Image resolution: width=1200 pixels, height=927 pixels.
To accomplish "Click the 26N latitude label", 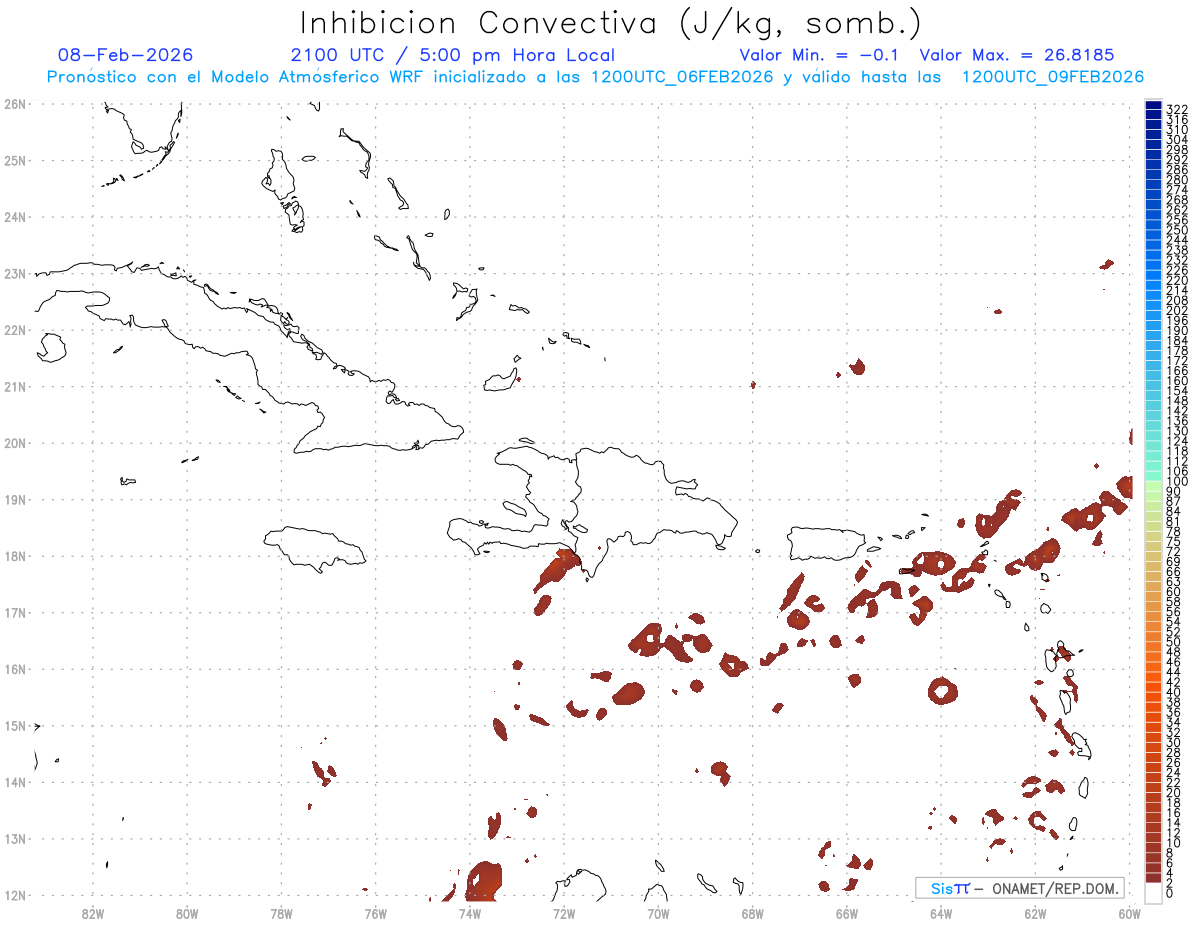I will coord(14,104).
